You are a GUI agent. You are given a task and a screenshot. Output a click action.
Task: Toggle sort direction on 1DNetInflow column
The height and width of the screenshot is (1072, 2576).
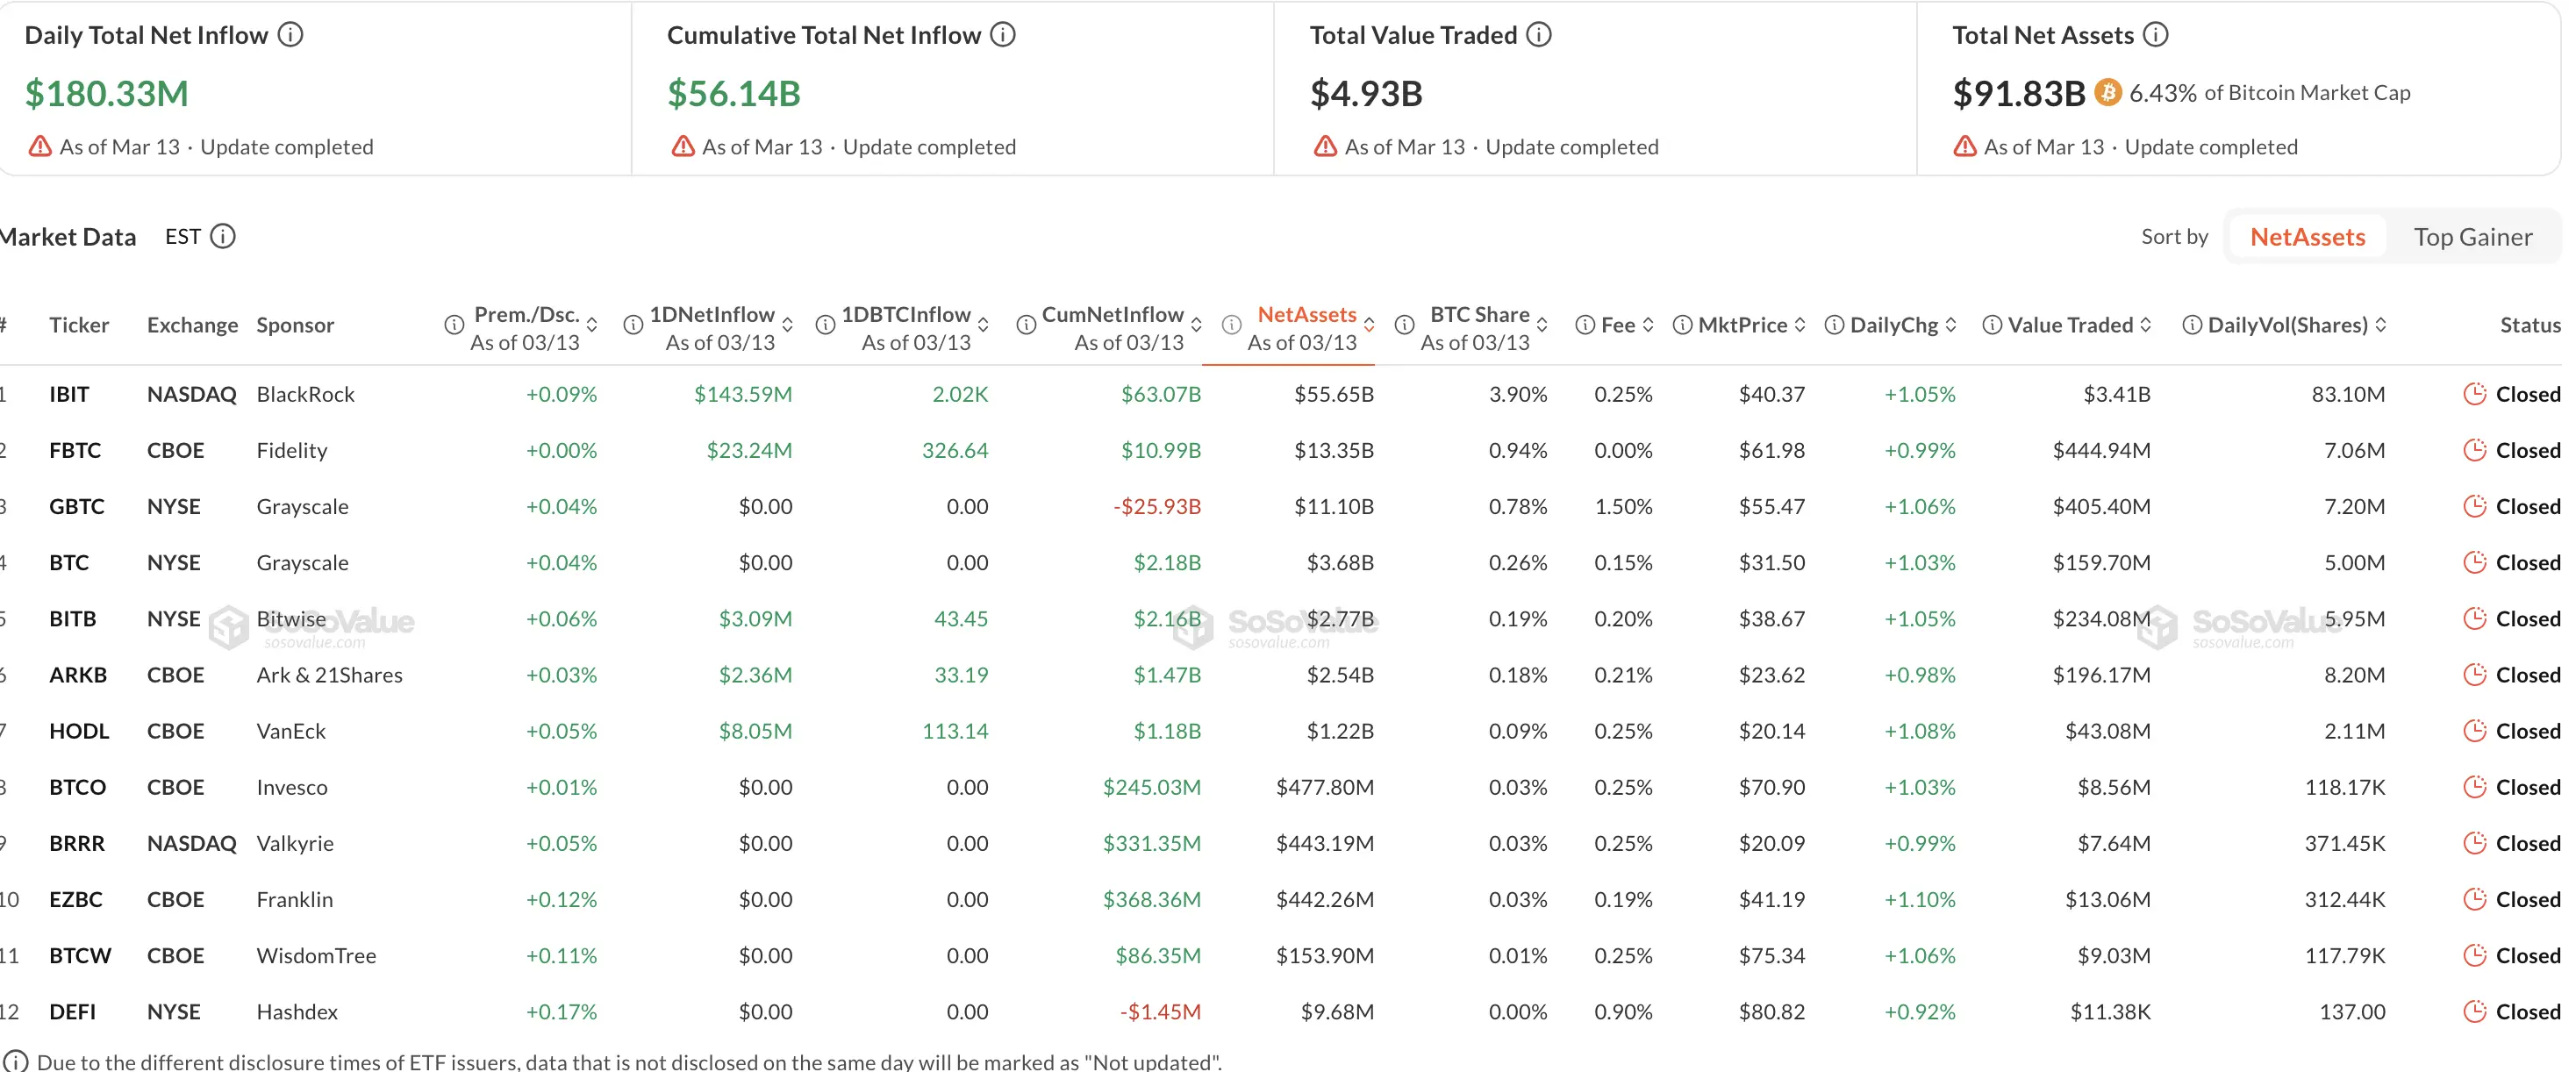(x=786, y=324)
